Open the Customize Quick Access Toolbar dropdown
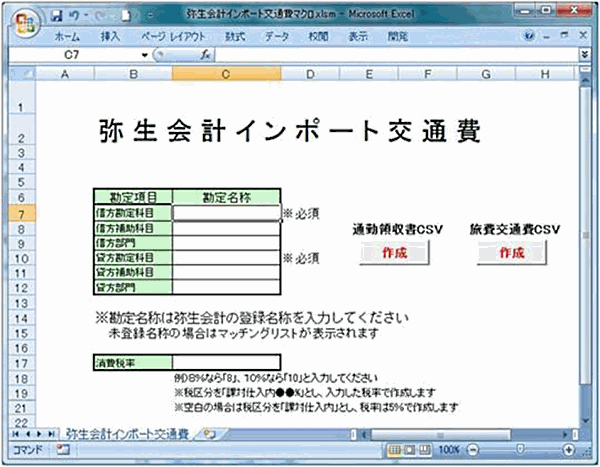Viewport: 600px width, 467px height. tap(150, 16)
